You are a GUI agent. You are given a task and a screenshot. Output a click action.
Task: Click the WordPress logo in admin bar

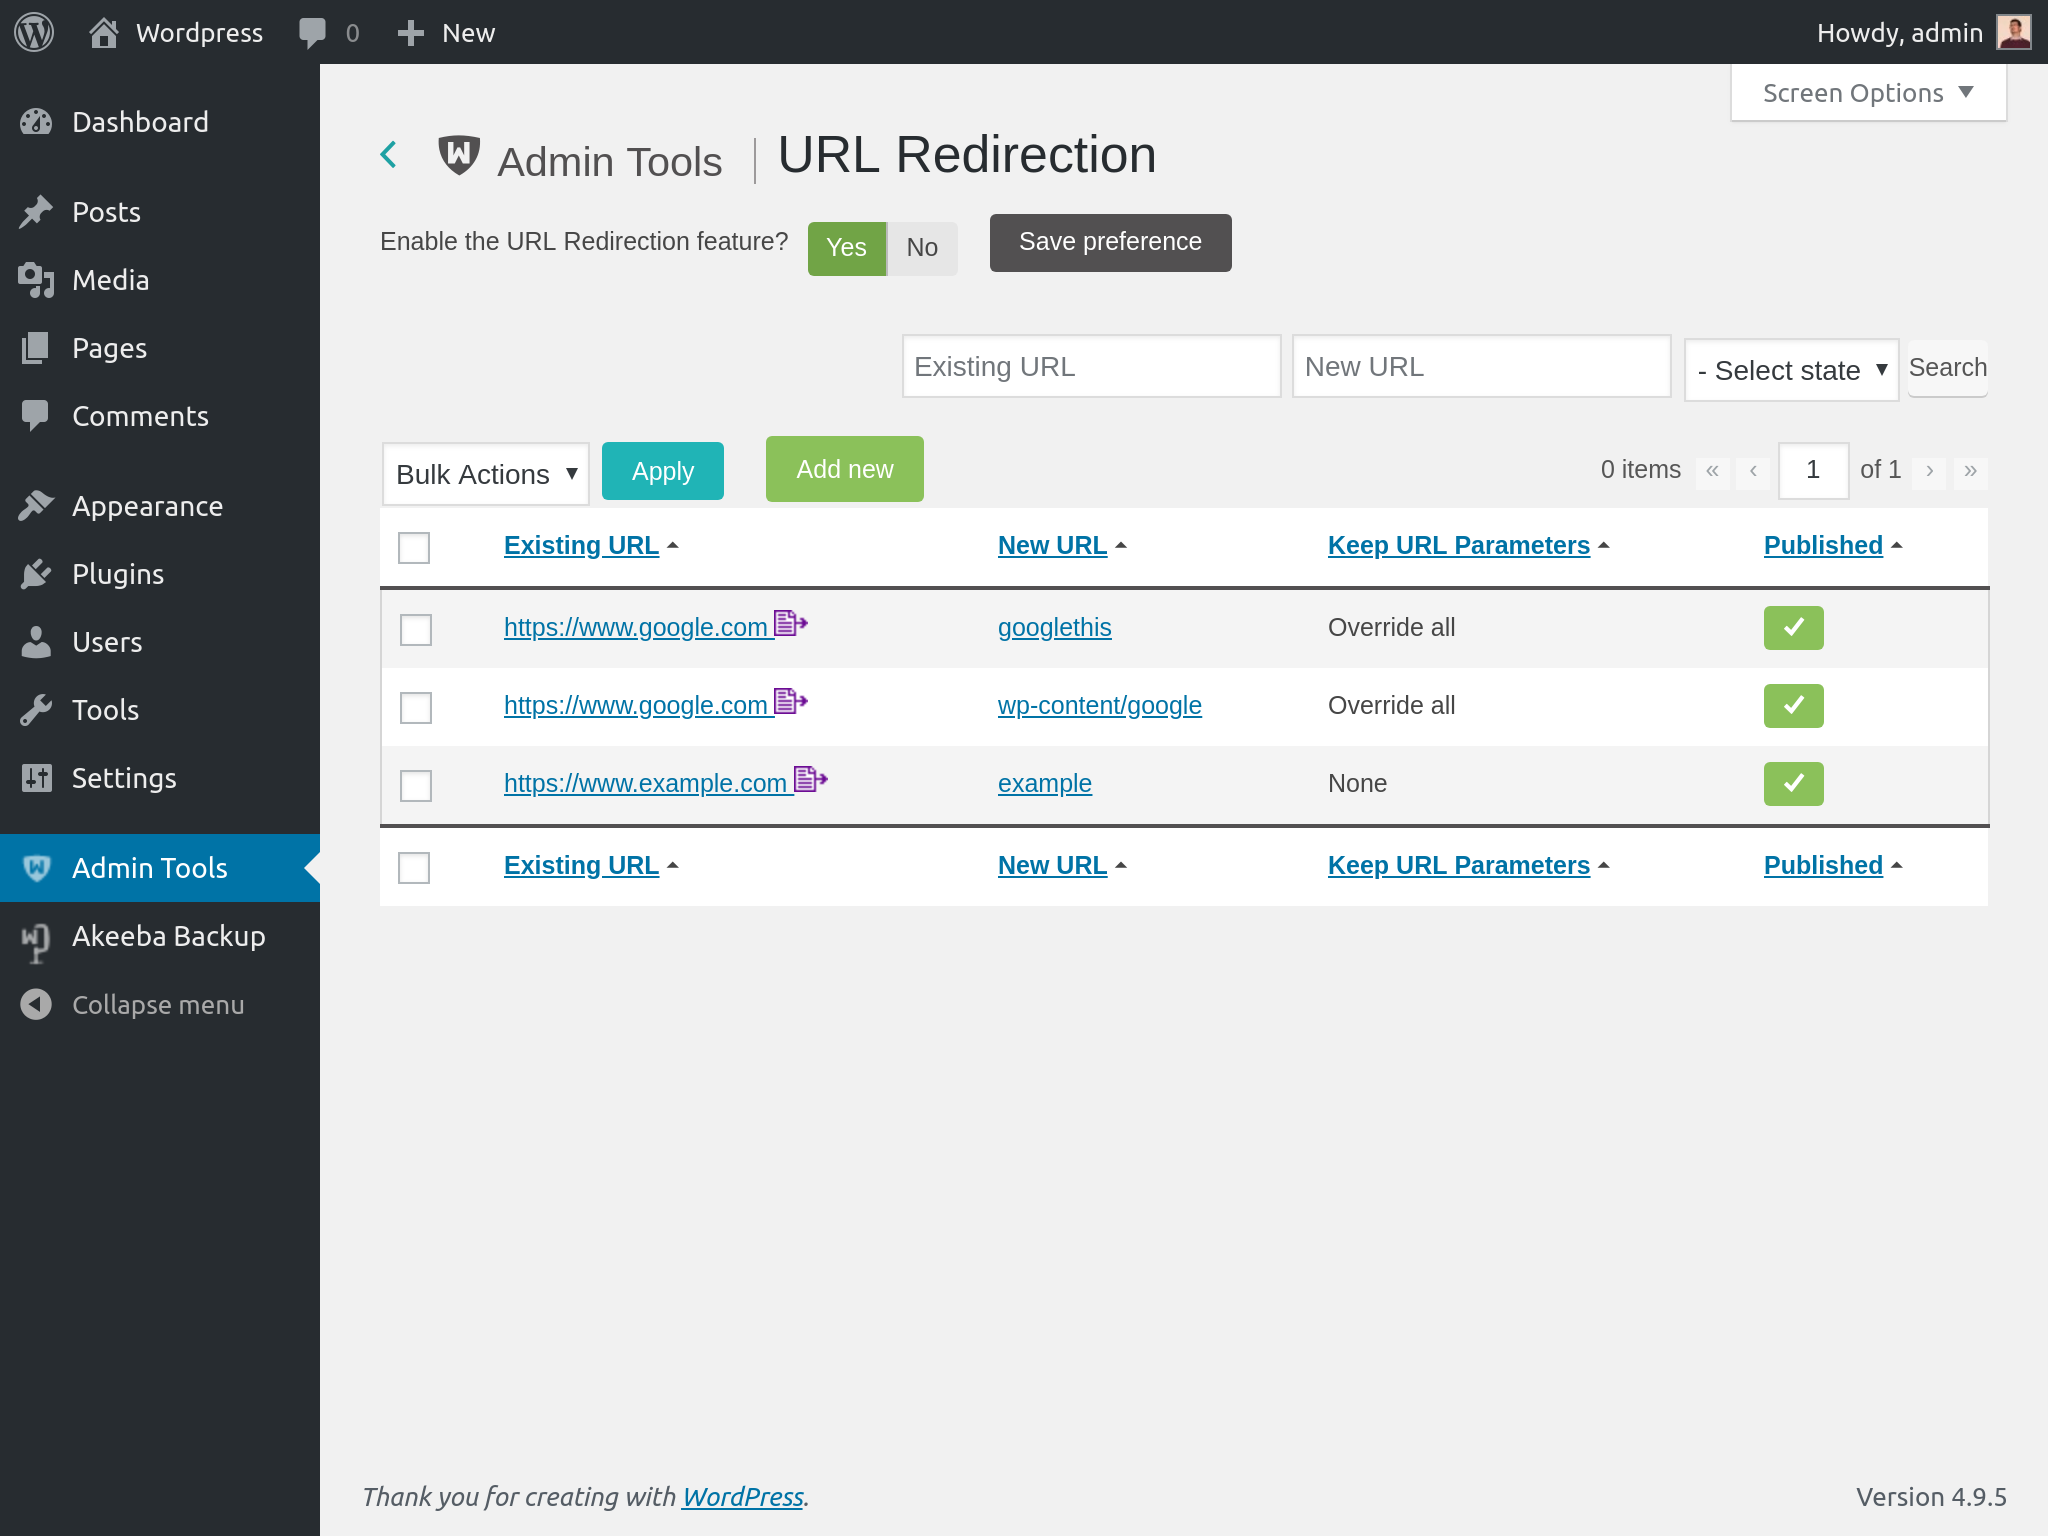pos(34,32)
